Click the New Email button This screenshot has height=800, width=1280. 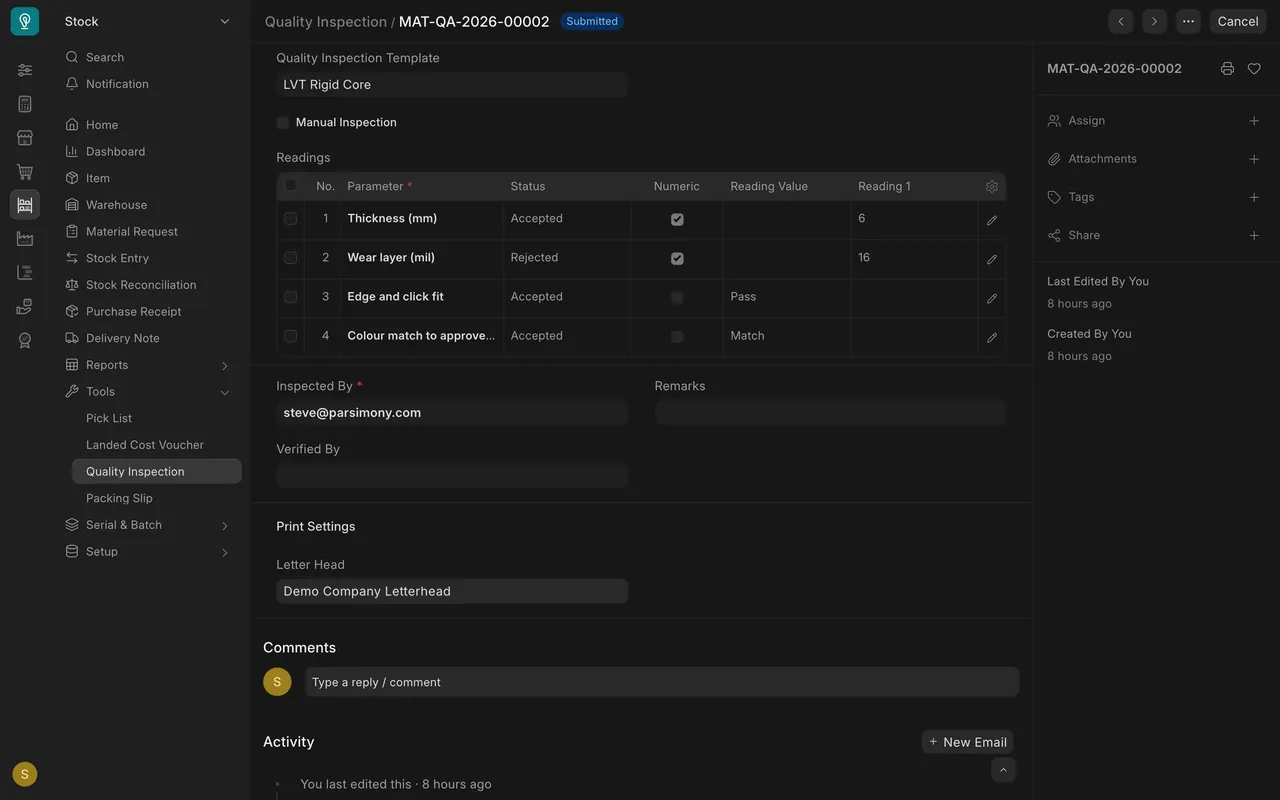pos(967,742)
